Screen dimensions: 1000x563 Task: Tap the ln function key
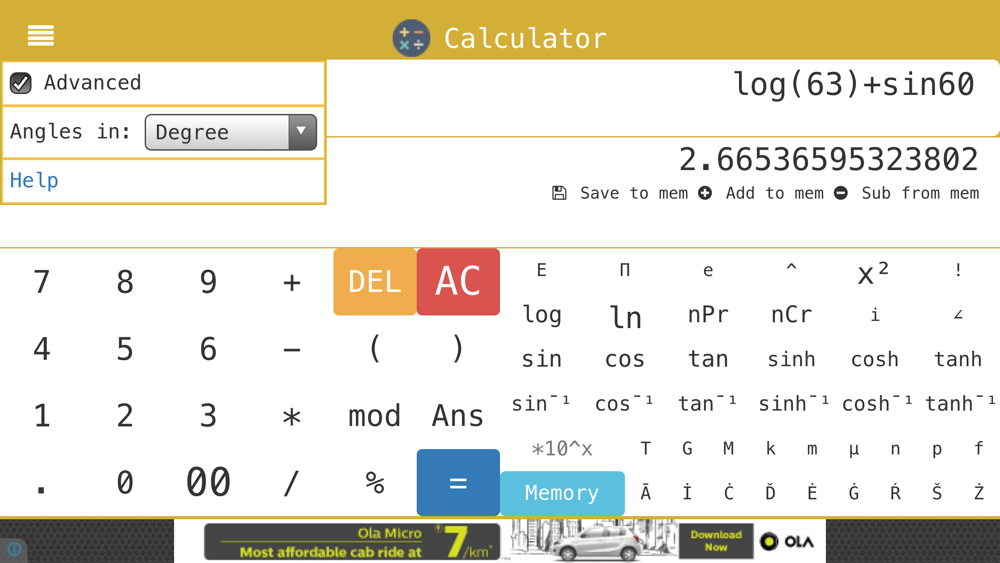625,316
